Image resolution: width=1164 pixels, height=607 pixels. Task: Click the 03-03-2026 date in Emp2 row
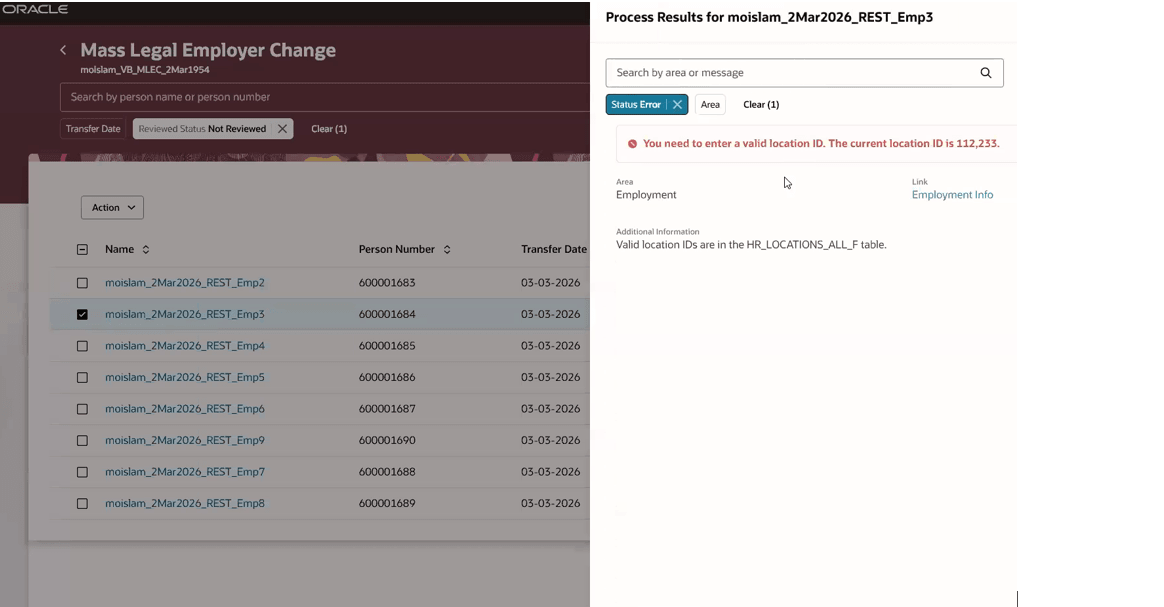(x=550, y=283)
